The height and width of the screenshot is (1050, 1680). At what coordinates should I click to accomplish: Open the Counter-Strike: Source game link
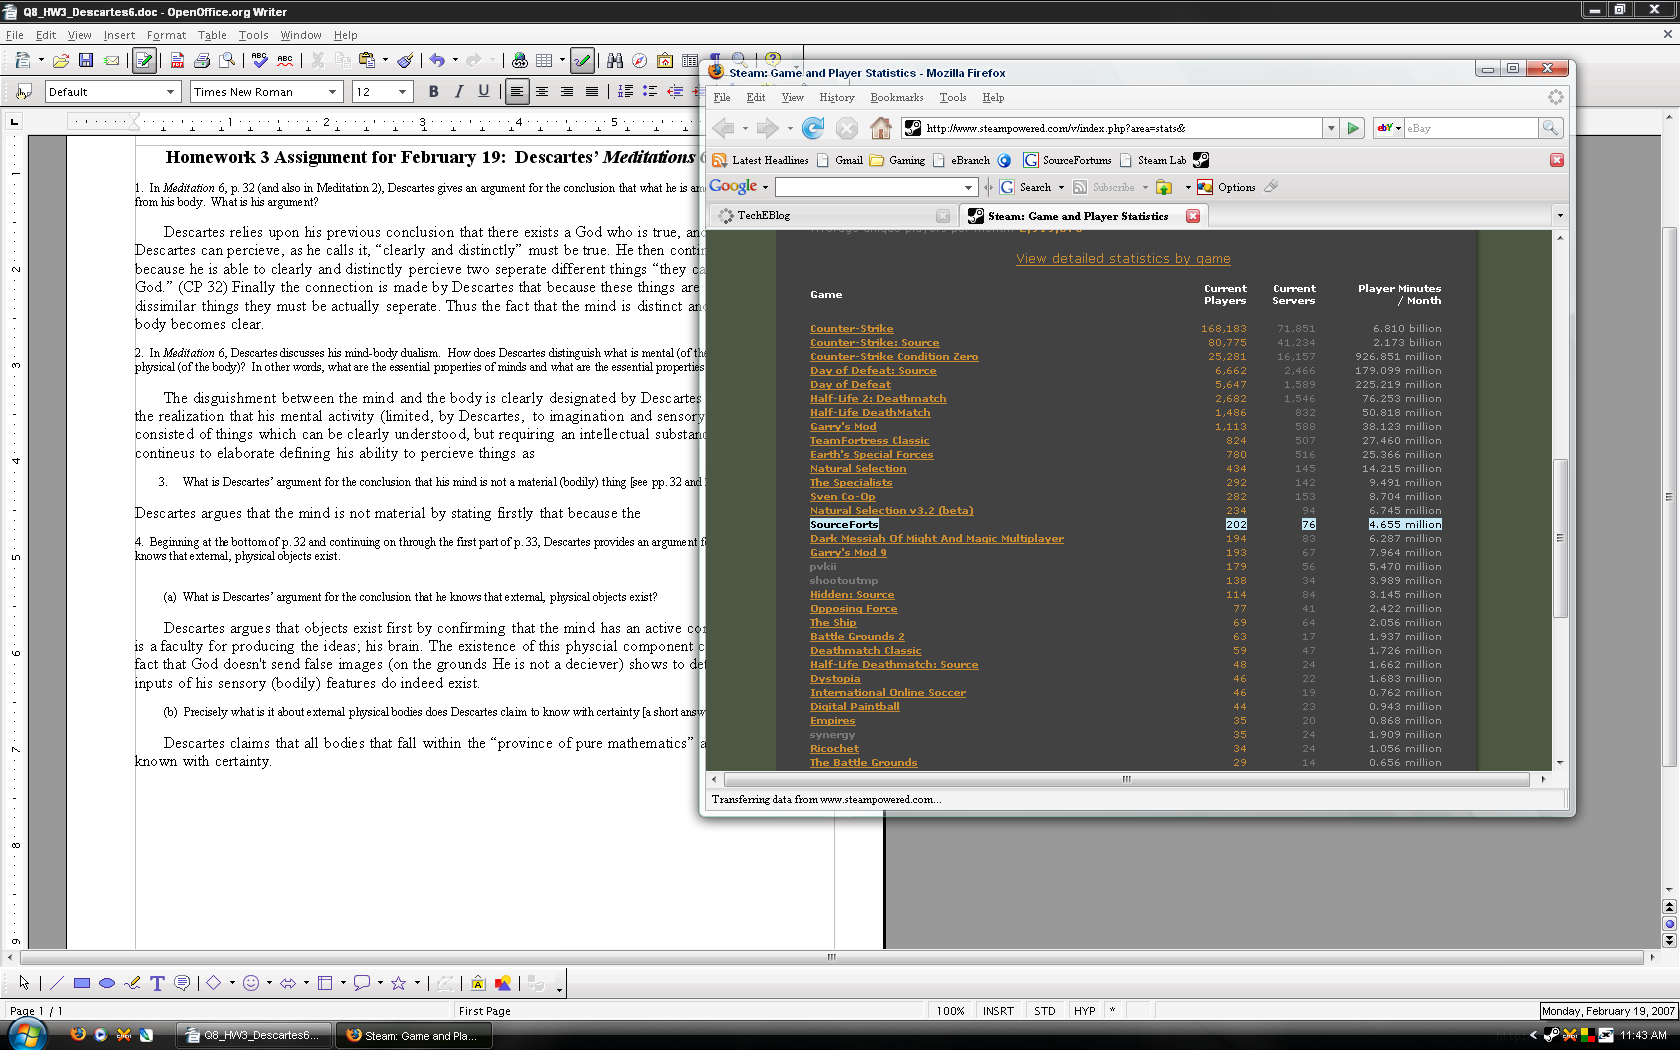[x=874, y=343]
